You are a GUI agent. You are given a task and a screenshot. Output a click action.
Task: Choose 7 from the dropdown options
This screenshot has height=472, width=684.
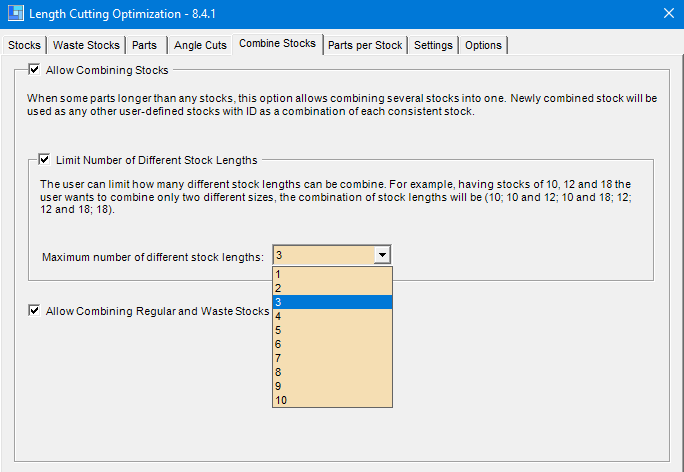point(332,358)
